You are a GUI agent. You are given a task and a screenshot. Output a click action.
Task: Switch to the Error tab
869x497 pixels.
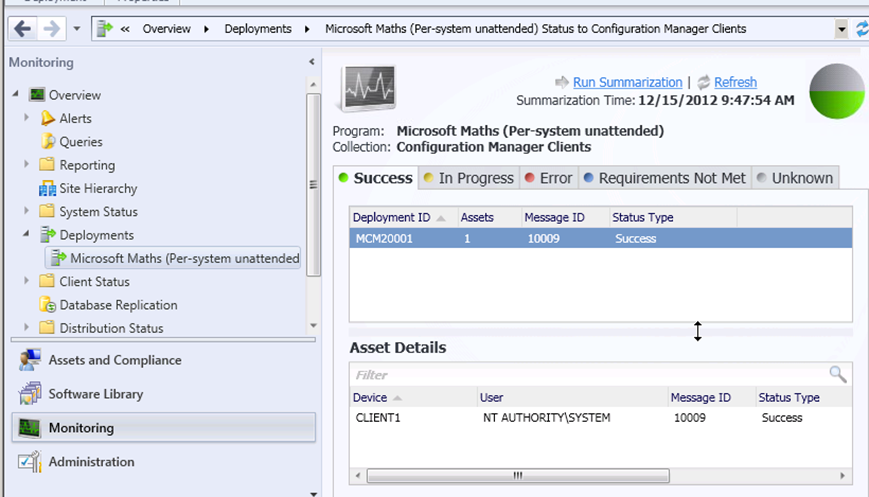pyautogui.click(x=549, y=178)
